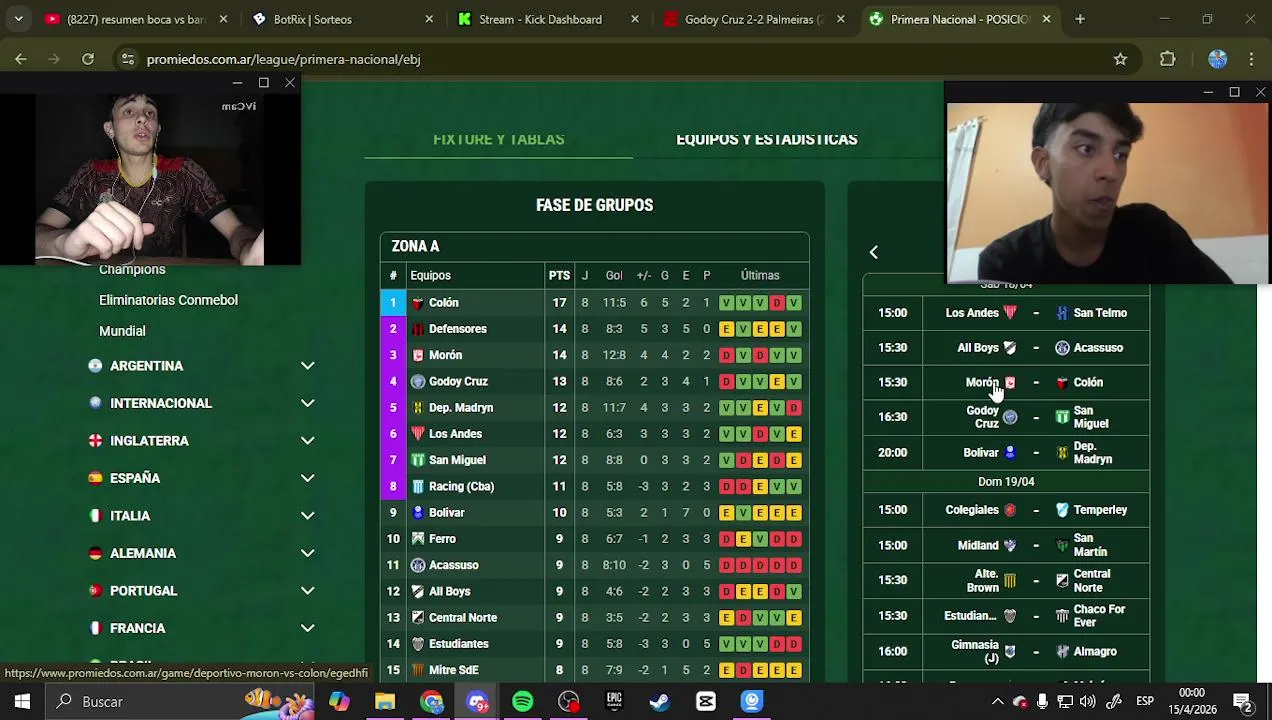This screenshot has height=720, width=1272.
Task: Expand the Inglaterra section
Action: pos(307,441)
